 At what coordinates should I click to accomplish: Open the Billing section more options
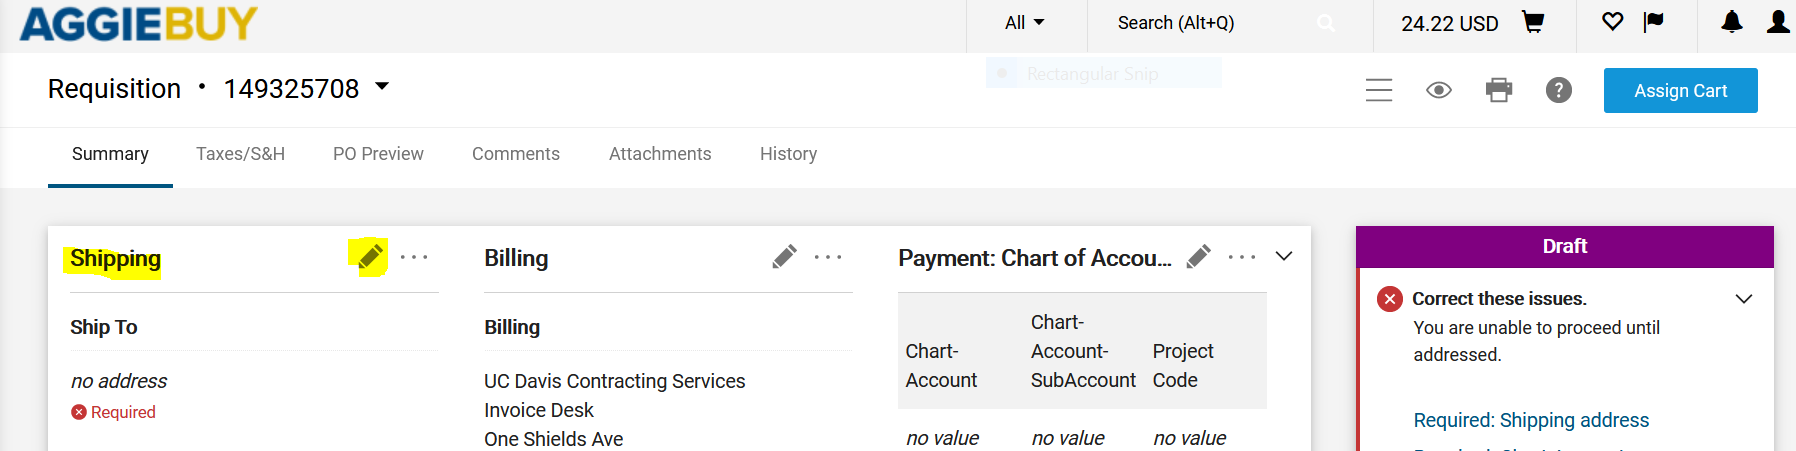828,257
